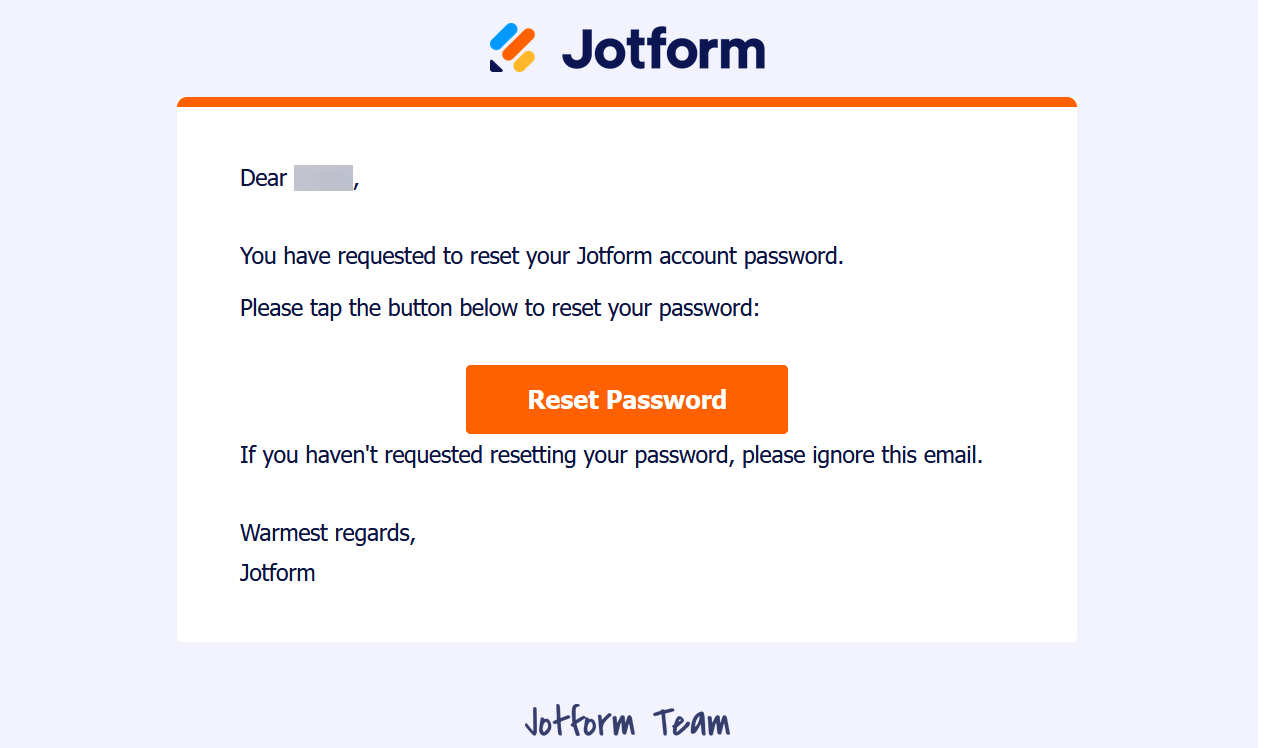Click the handwritten Jotform Team signature

627,722
